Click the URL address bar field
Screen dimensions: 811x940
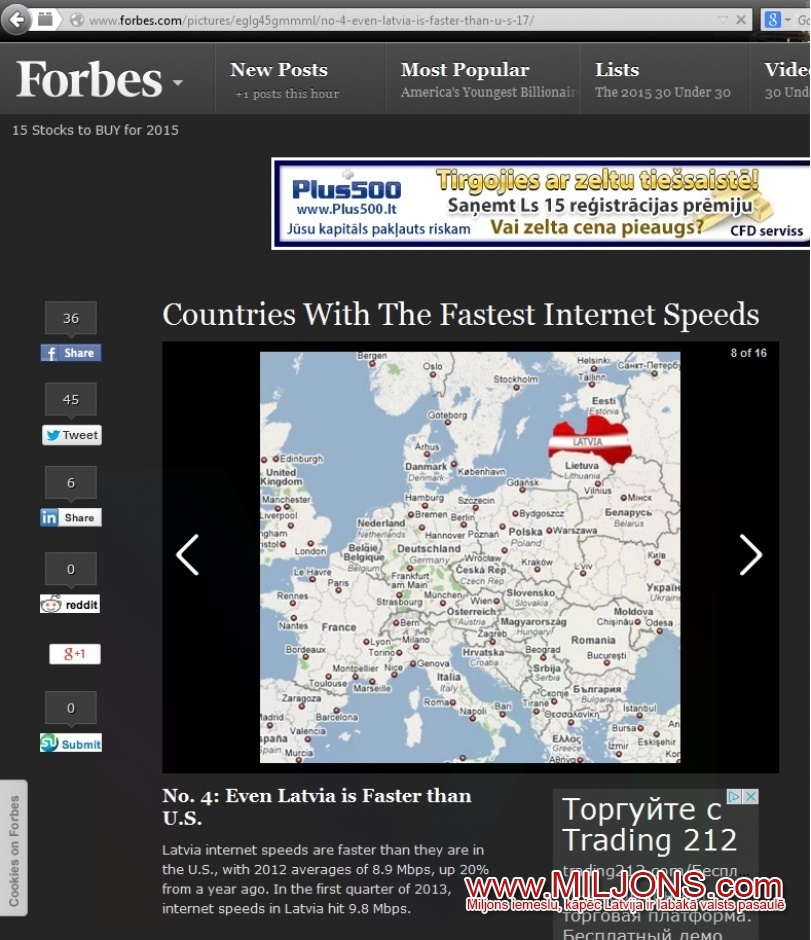pos(400,20)
